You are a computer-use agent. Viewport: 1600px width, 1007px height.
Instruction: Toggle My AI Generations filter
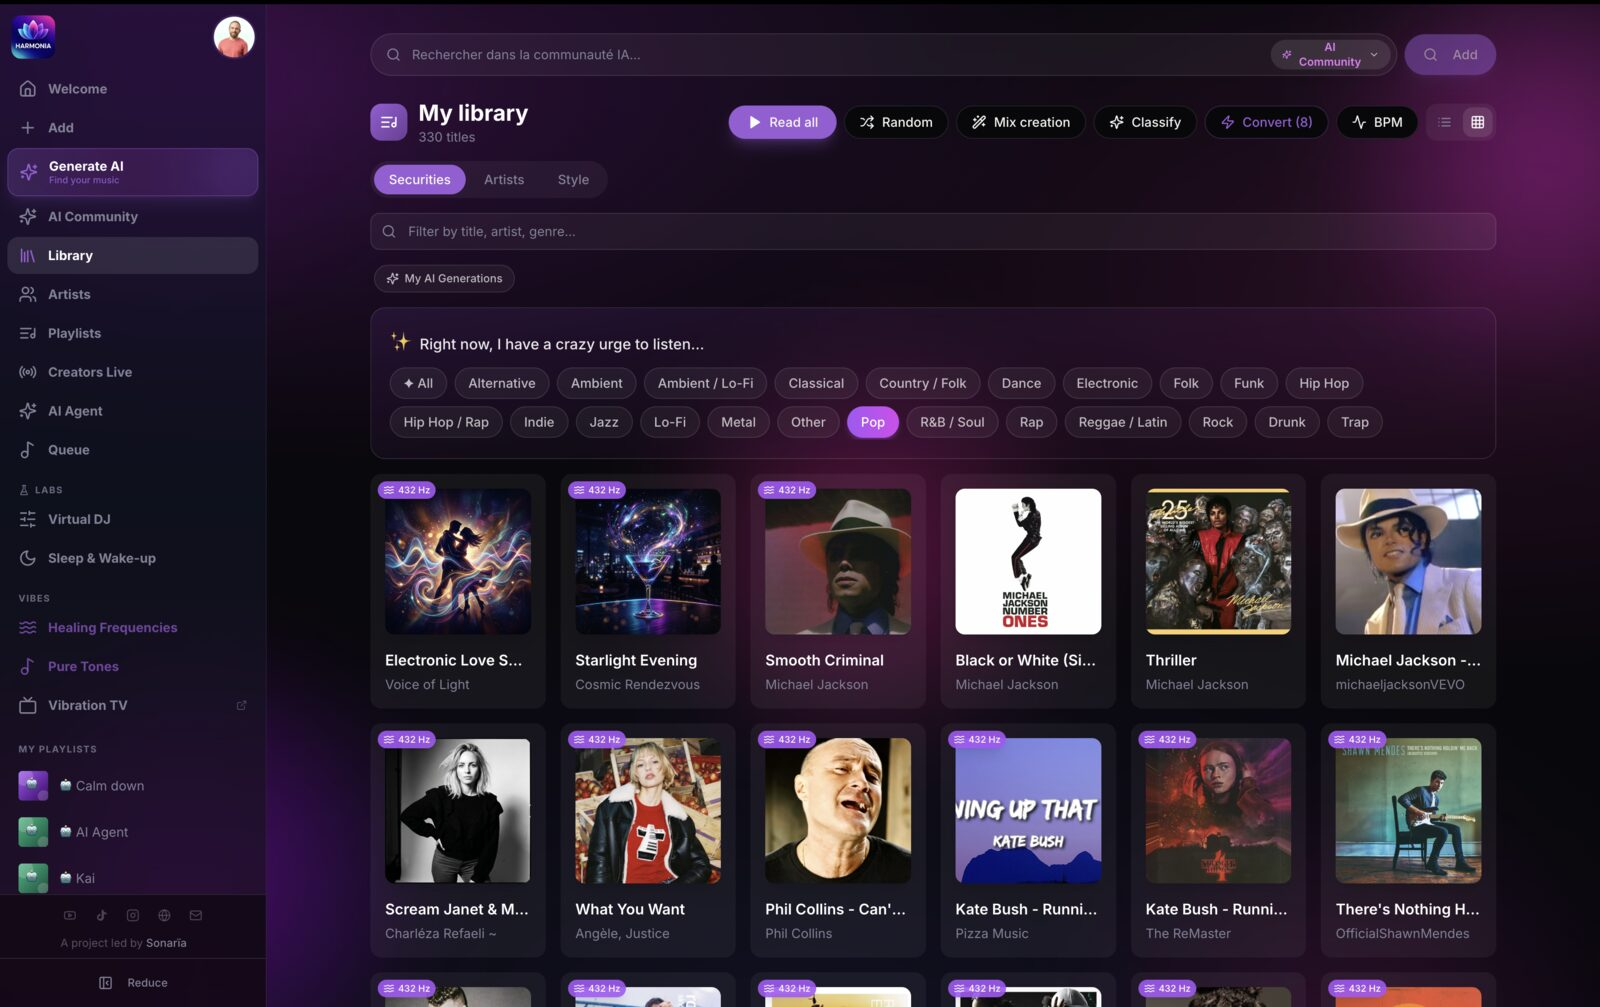444,279
